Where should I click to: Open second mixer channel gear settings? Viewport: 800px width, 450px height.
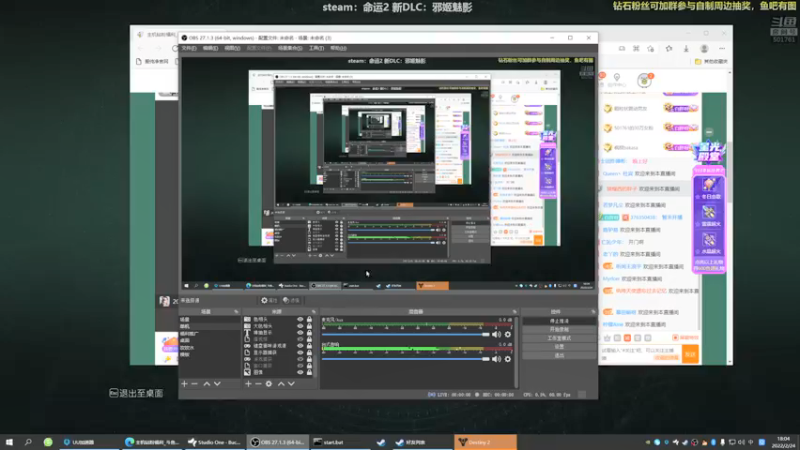point(508,359)
